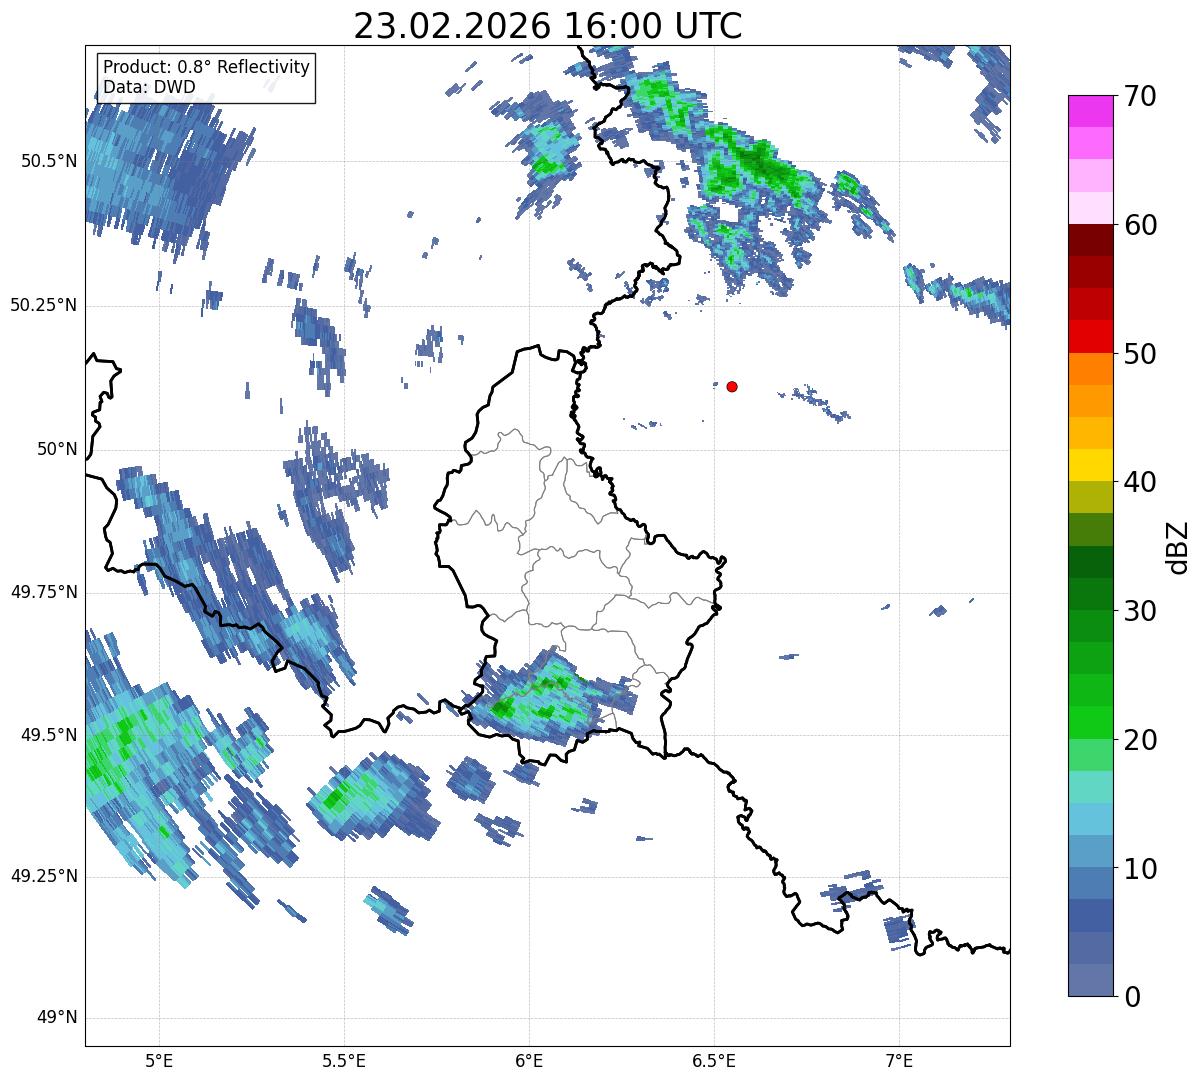Click the magenta top colorbar segment
This screenshot has height=1081, width=1202.
click(x=1090, y=111)
